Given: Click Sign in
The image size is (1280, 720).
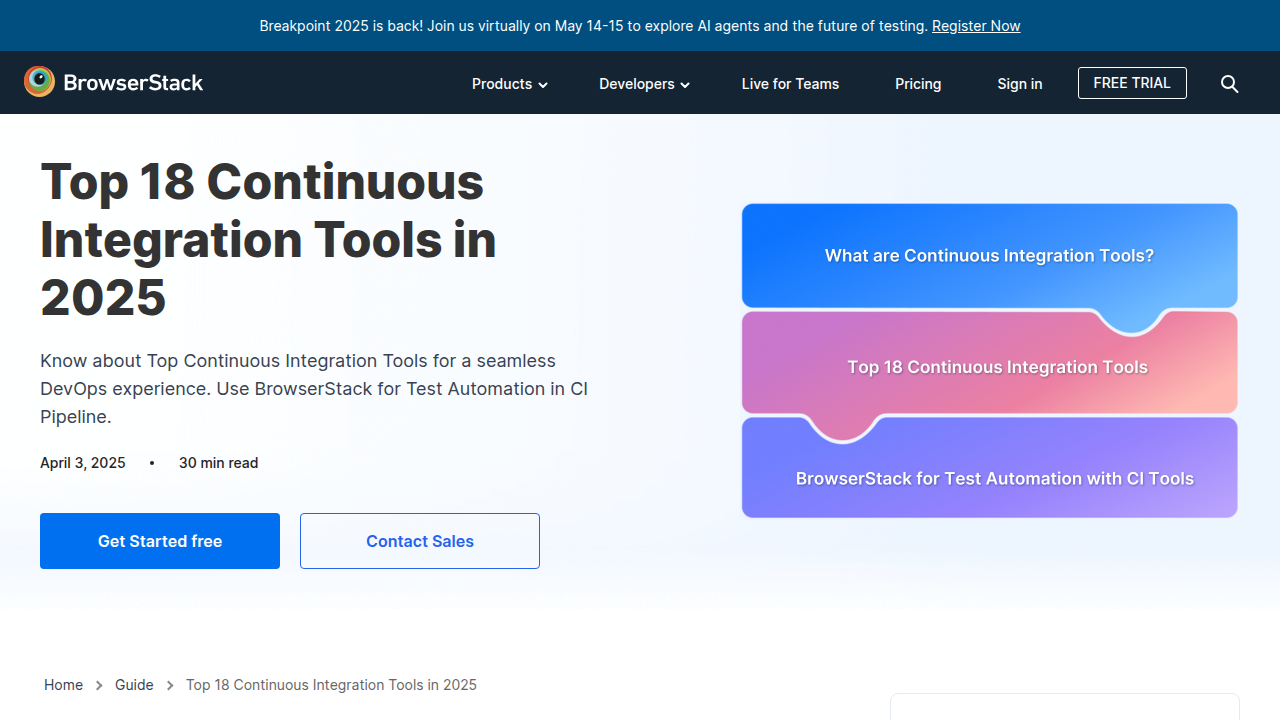Looking at the screenshot, I should (1020, 84).
